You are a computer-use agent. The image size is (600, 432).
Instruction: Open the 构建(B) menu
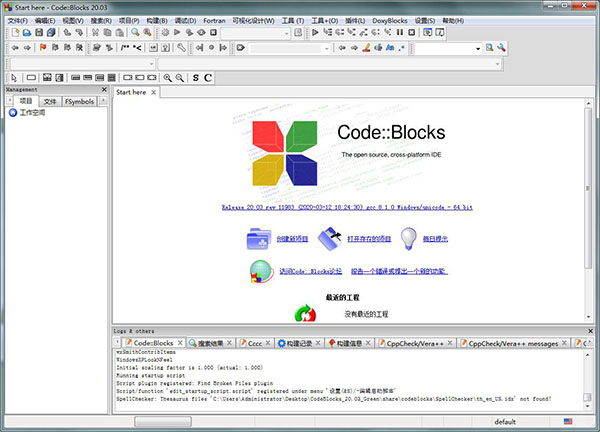tap(157, 21)
